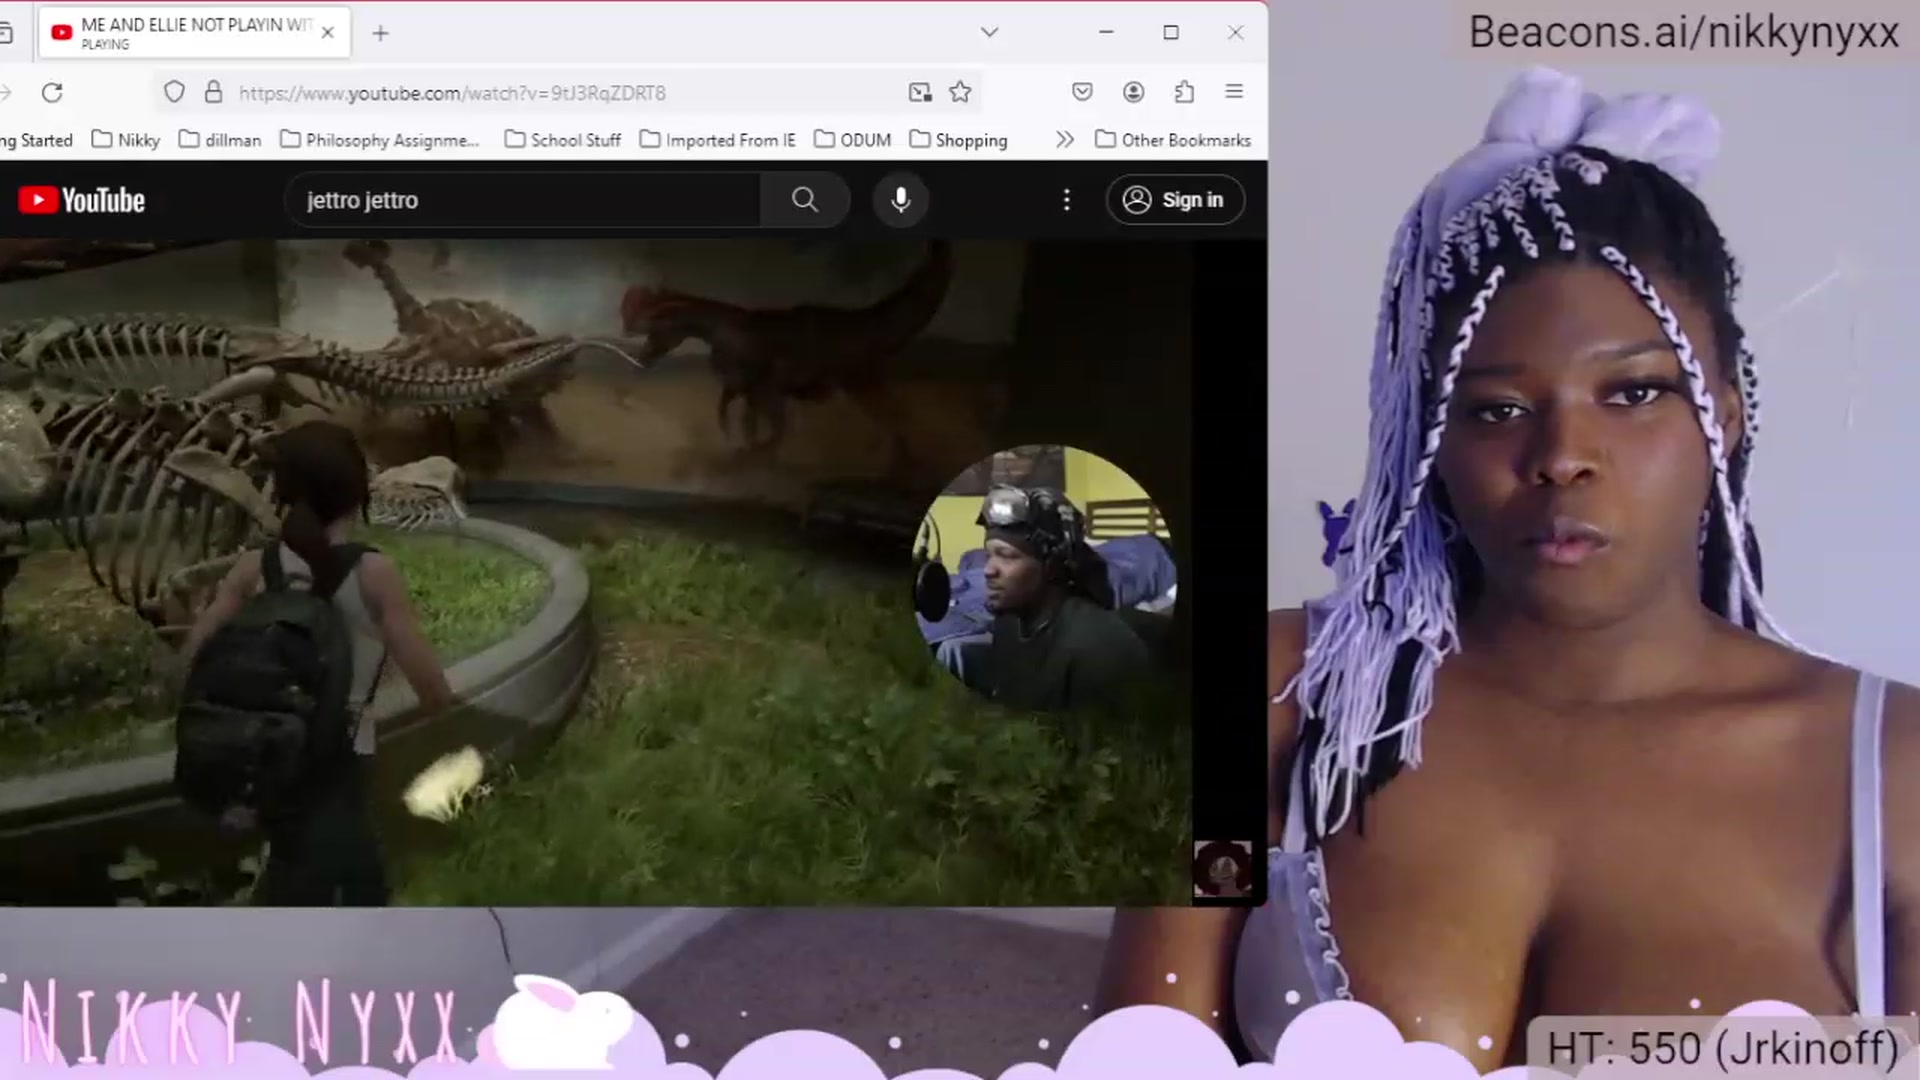Image resolution: width=1920 pixels, height=1080 pixels.
Task: Open the Firefox hamburger application menu
Action: click(1234, 92)
